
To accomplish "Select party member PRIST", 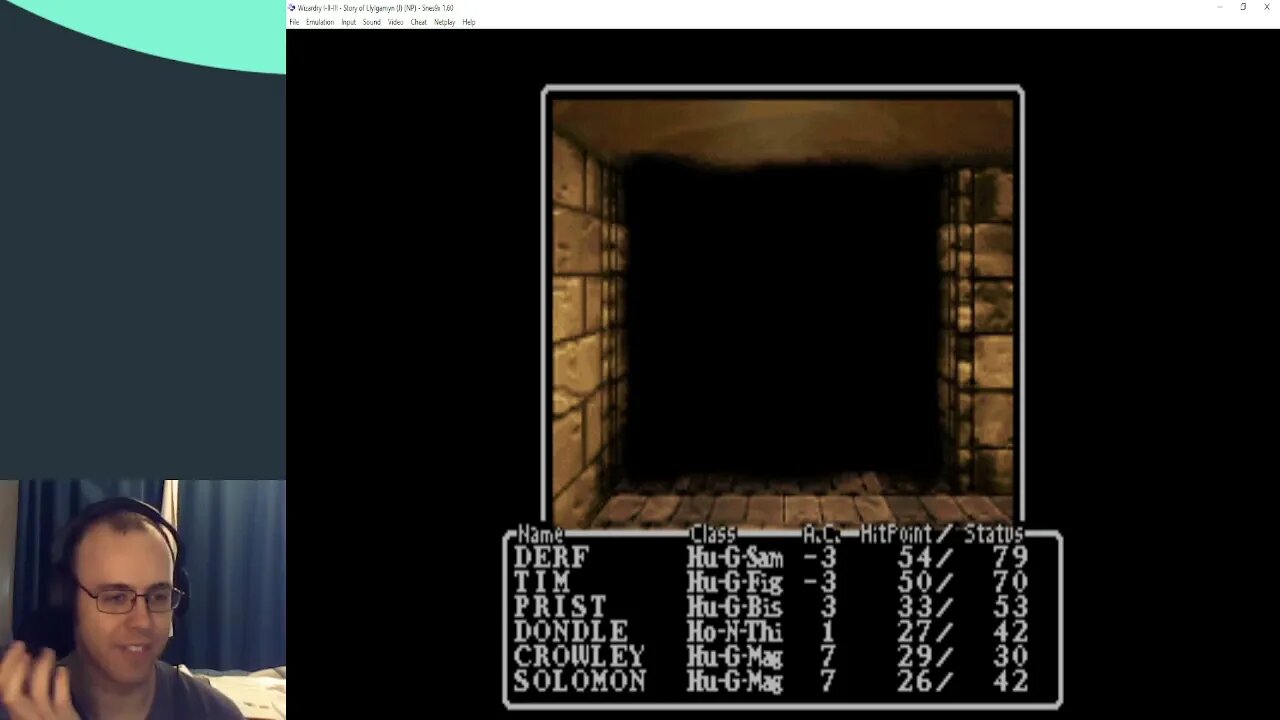I will tap(560, 607).
